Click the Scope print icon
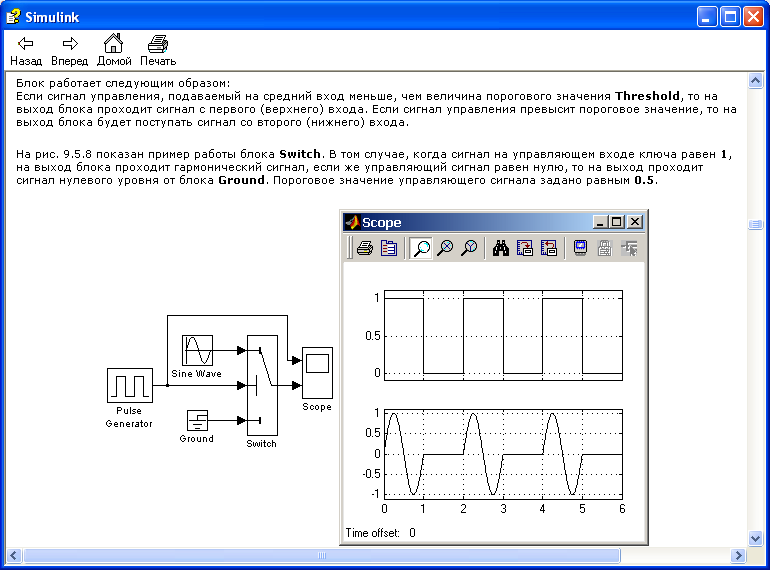 (365, 248)
